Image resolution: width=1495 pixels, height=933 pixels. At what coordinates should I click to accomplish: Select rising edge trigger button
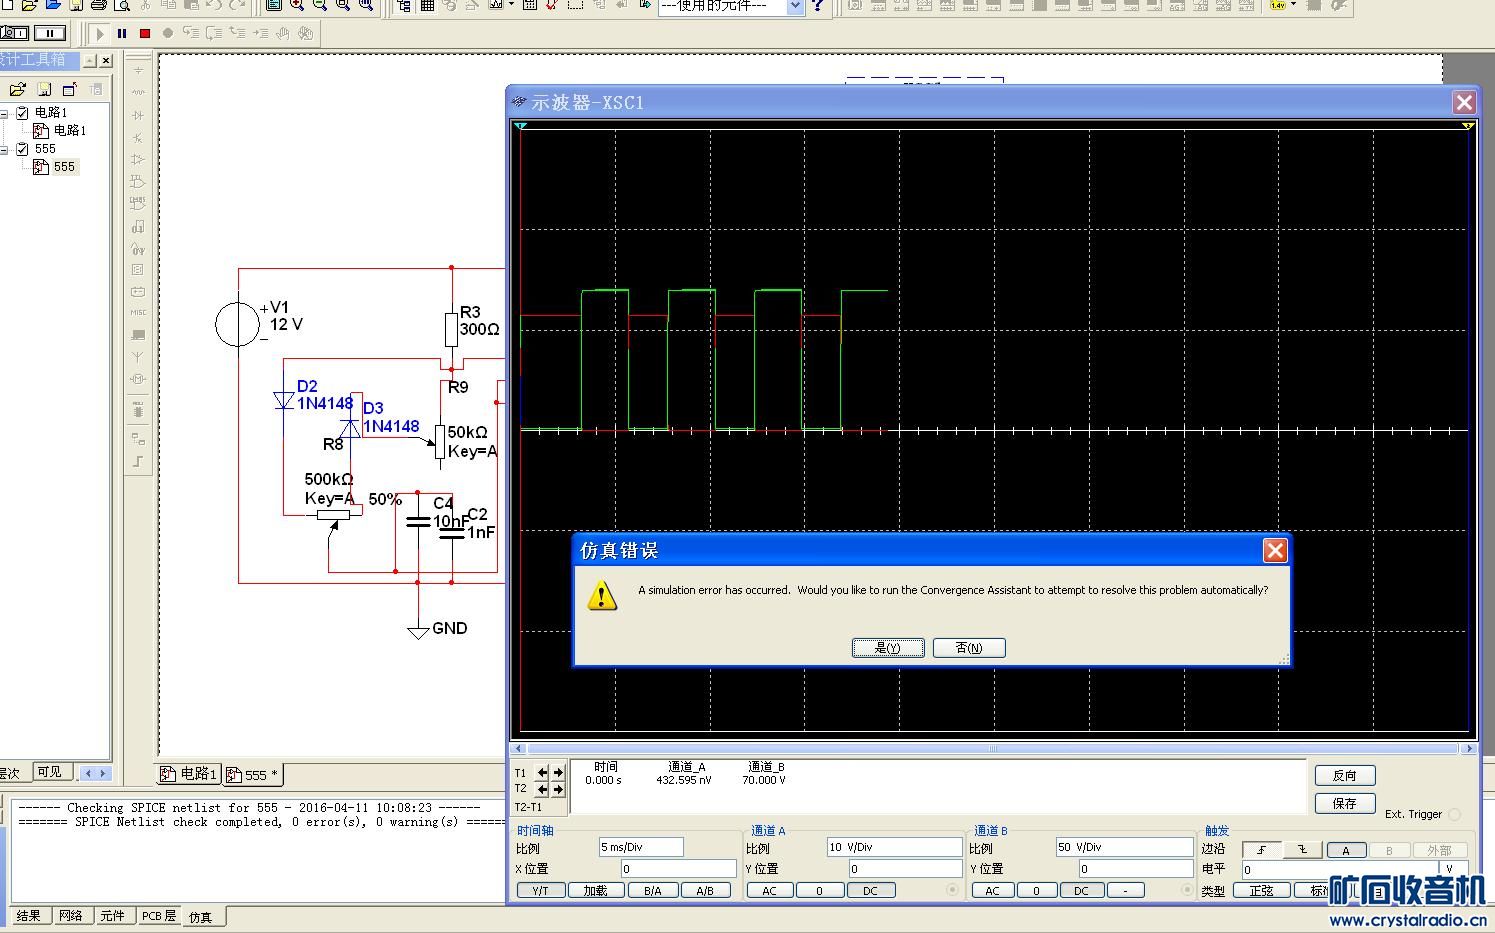tap(1262, 850)
